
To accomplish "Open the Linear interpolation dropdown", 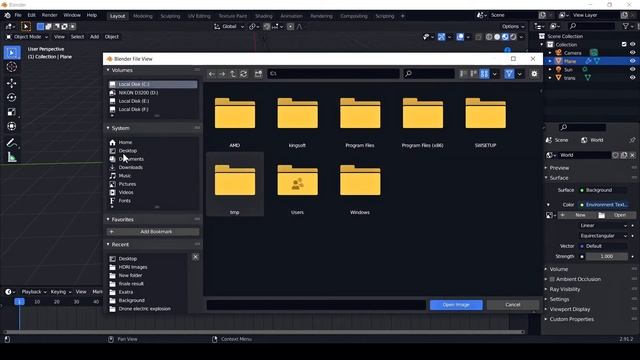I will 603,225.
